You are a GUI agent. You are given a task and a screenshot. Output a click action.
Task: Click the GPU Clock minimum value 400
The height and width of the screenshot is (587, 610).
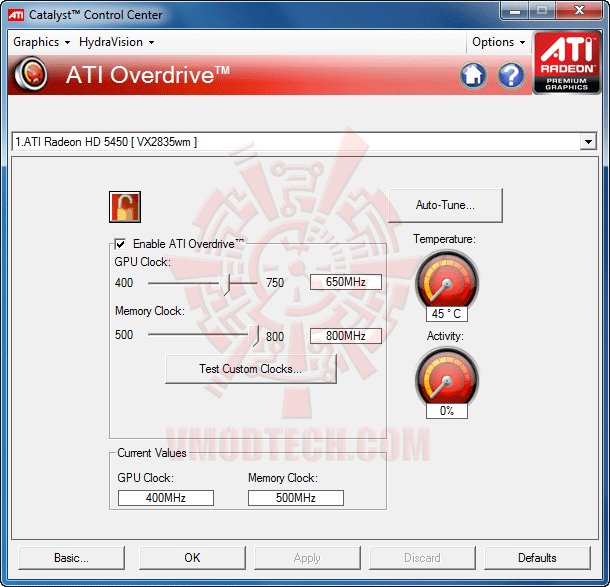(x=124, y=283)
